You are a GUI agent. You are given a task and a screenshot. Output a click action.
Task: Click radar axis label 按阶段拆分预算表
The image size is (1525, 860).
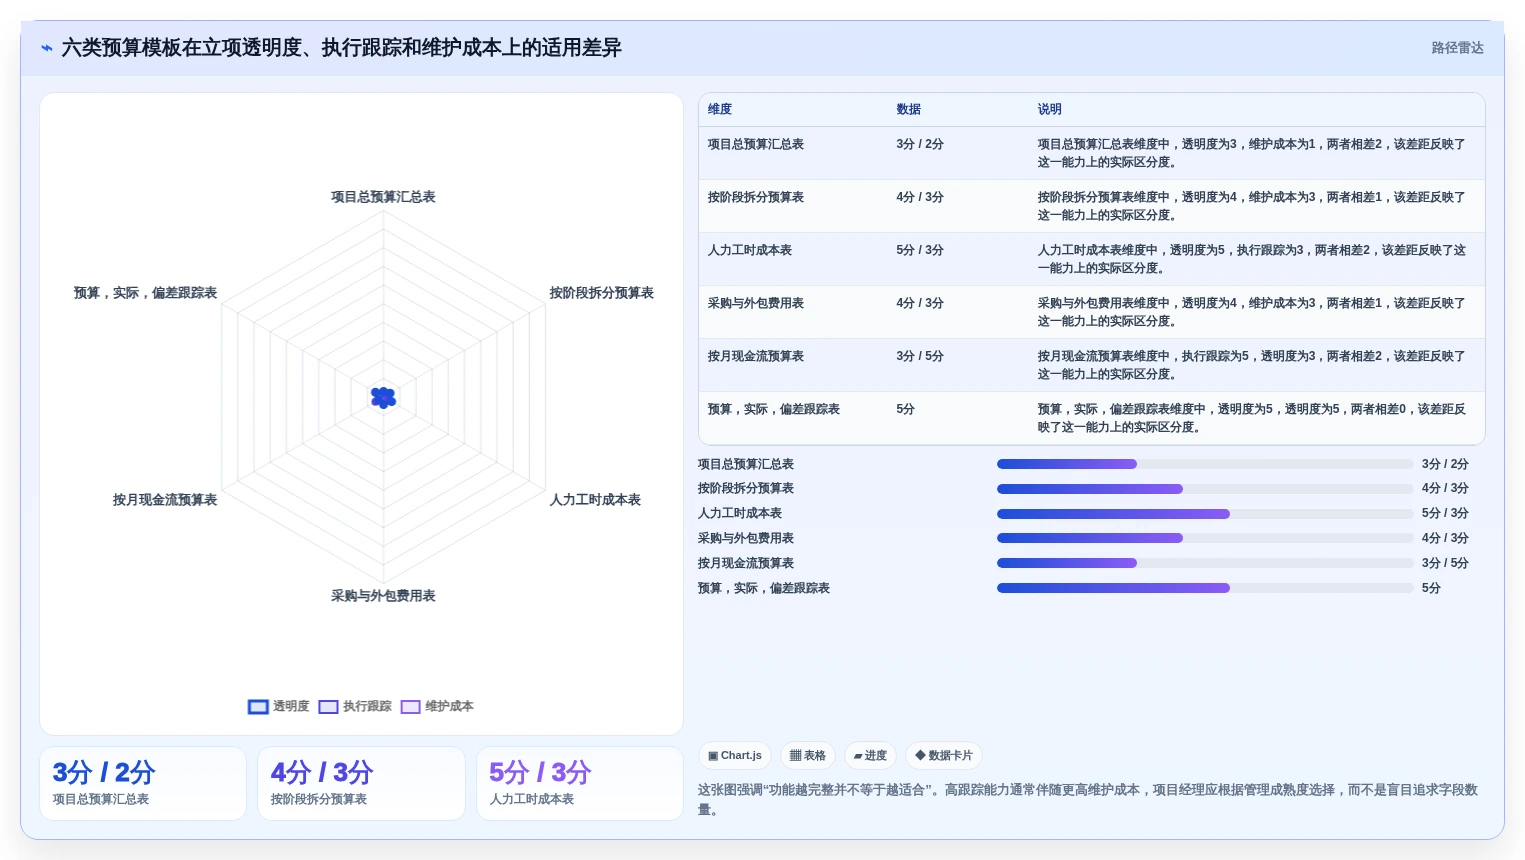click(x=601, y=293)
